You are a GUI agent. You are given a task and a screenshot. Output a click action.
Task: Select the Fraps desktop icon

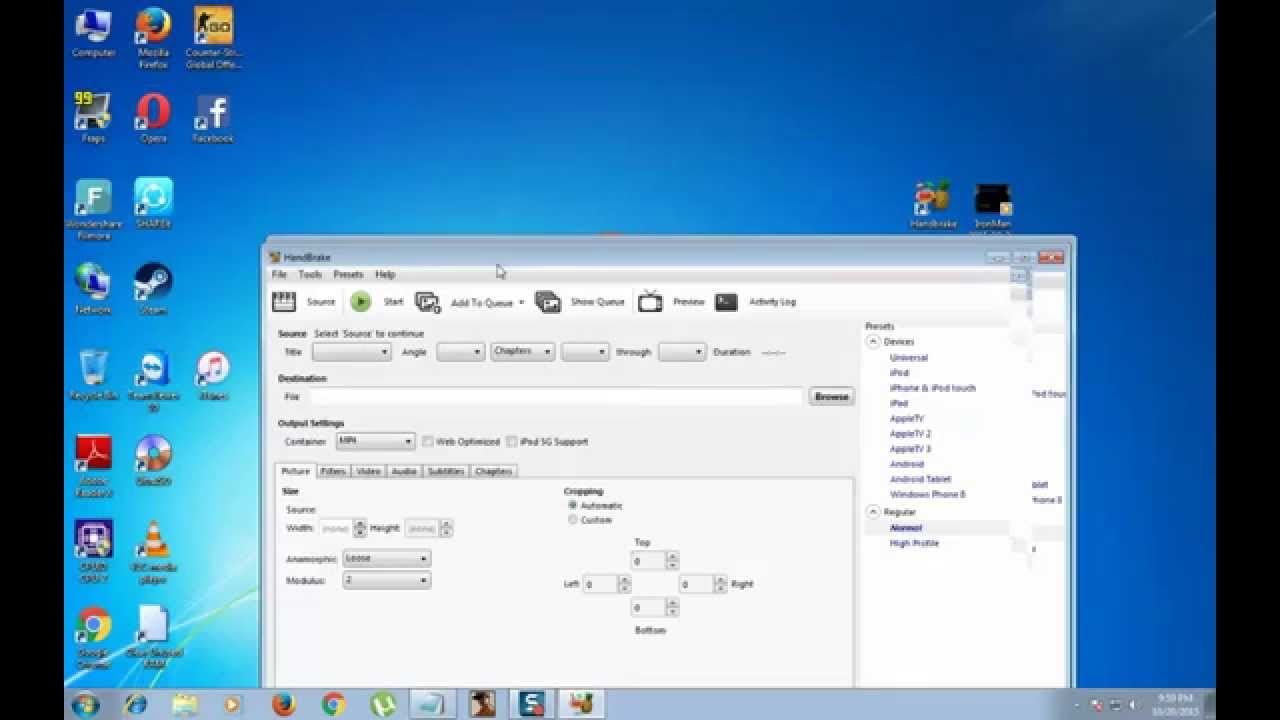pyautogui.click(x=93, y=117)
